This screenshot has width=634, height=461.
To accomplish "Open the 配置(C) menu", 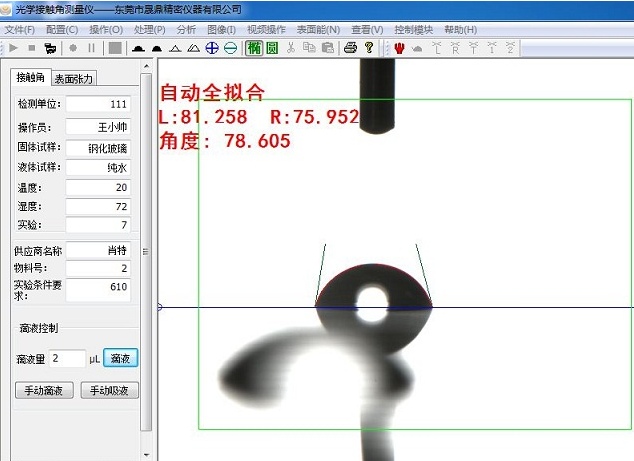I will (62, 30).
